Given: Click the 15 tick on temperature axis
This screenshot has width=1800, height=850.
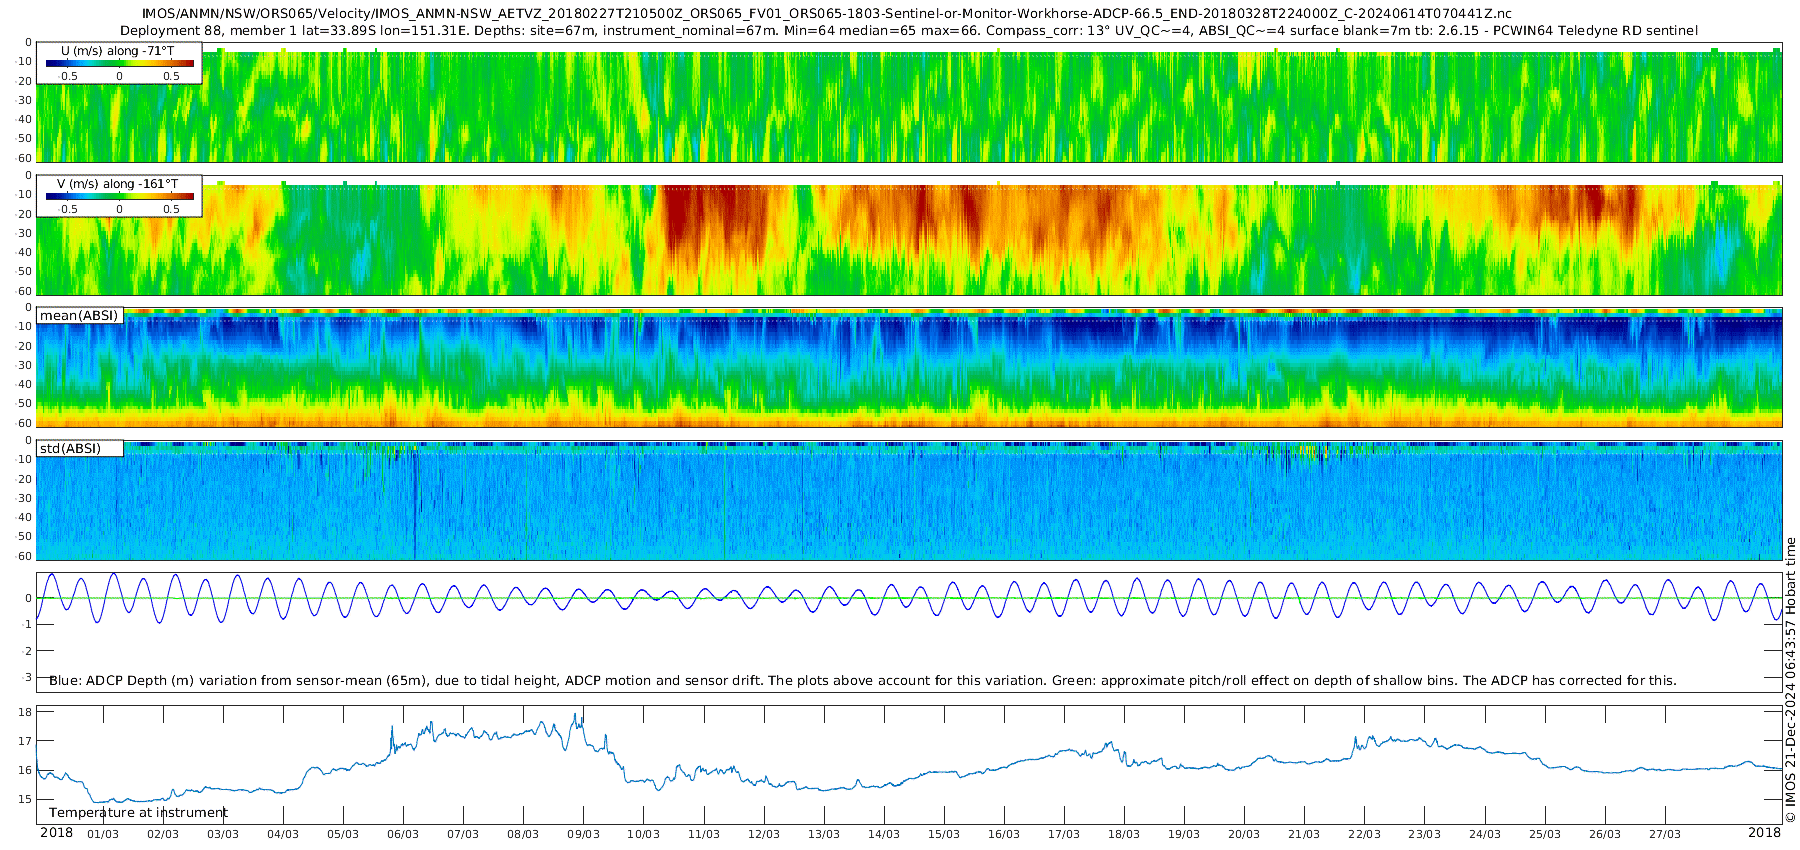Looking at the screenshot, I should [25, 800].
